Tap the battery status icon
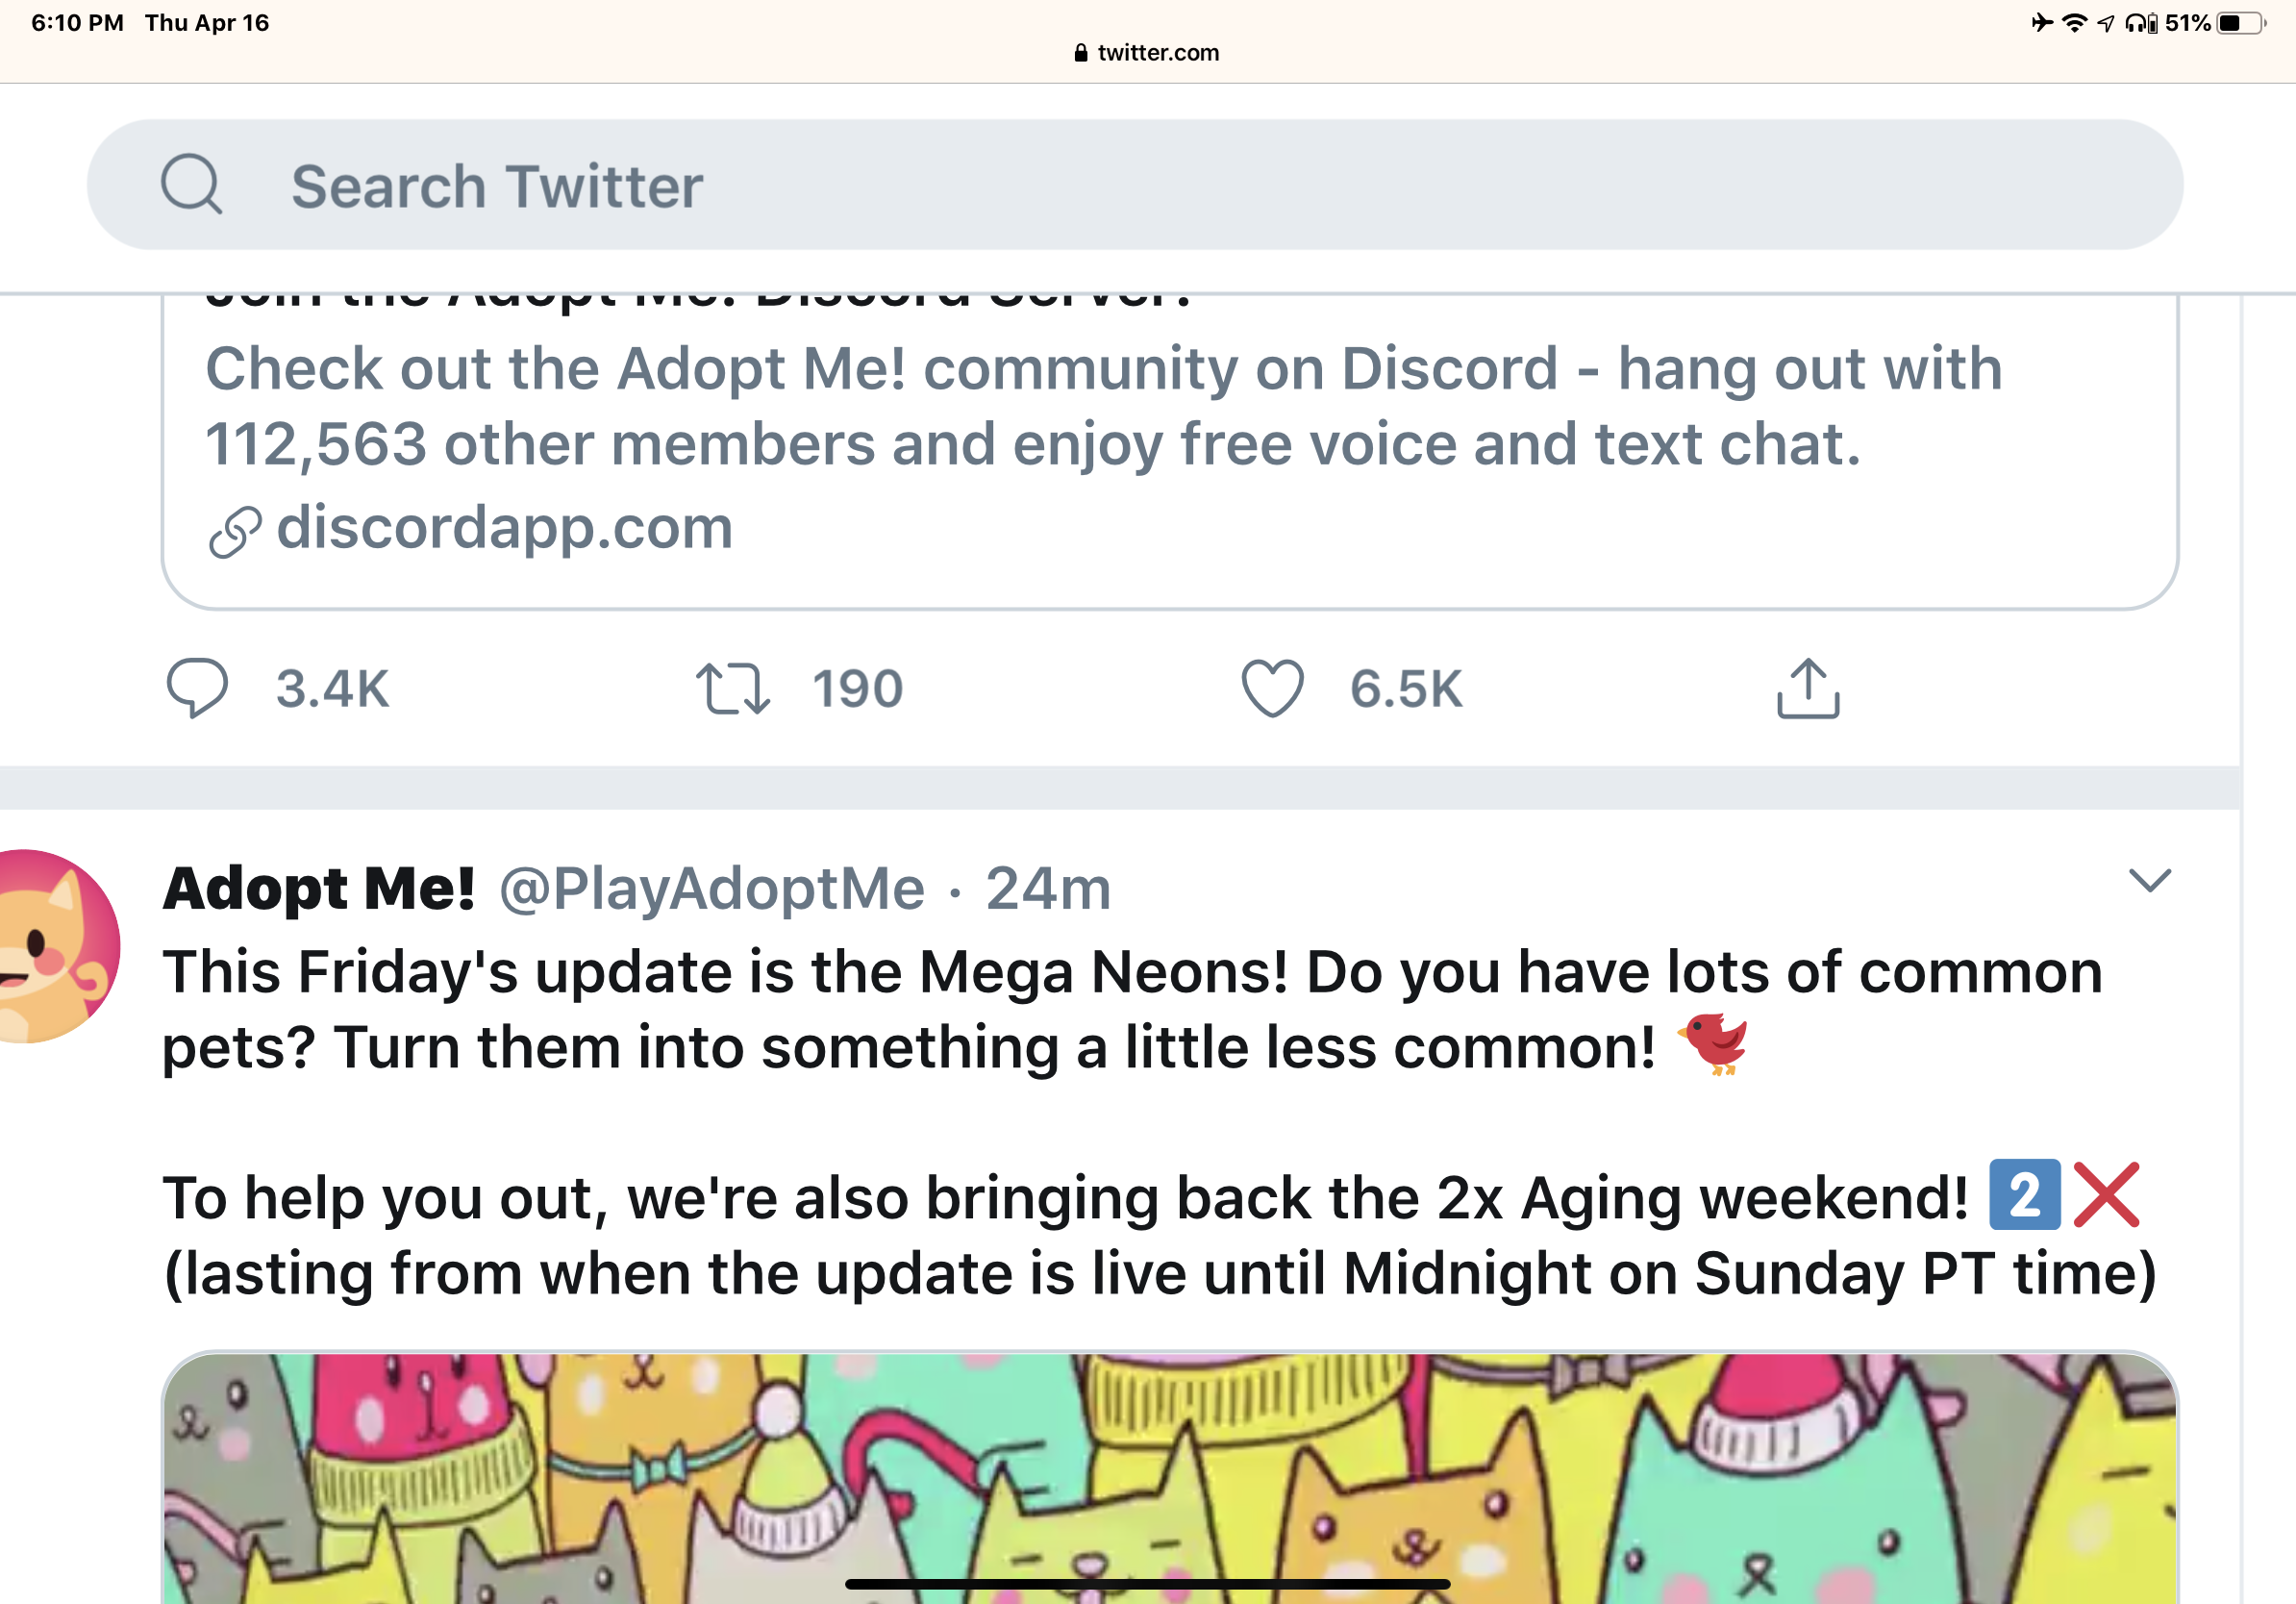 tap(2241, 23)
